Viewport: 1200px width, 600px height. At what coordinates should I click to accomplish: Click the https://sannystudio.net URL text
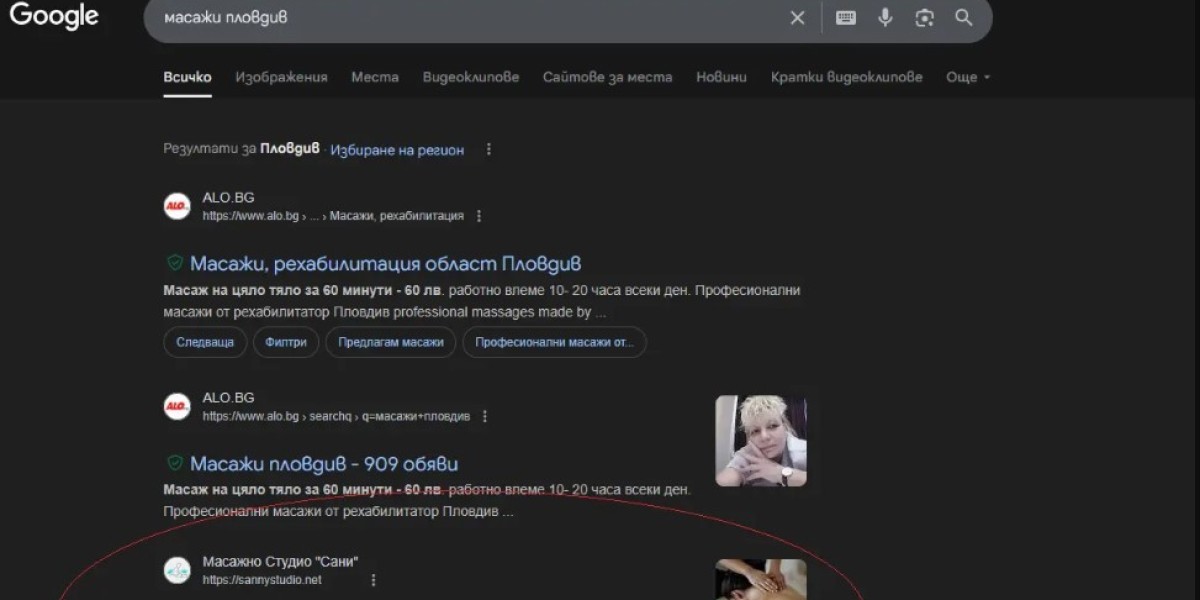click(262, 580)
